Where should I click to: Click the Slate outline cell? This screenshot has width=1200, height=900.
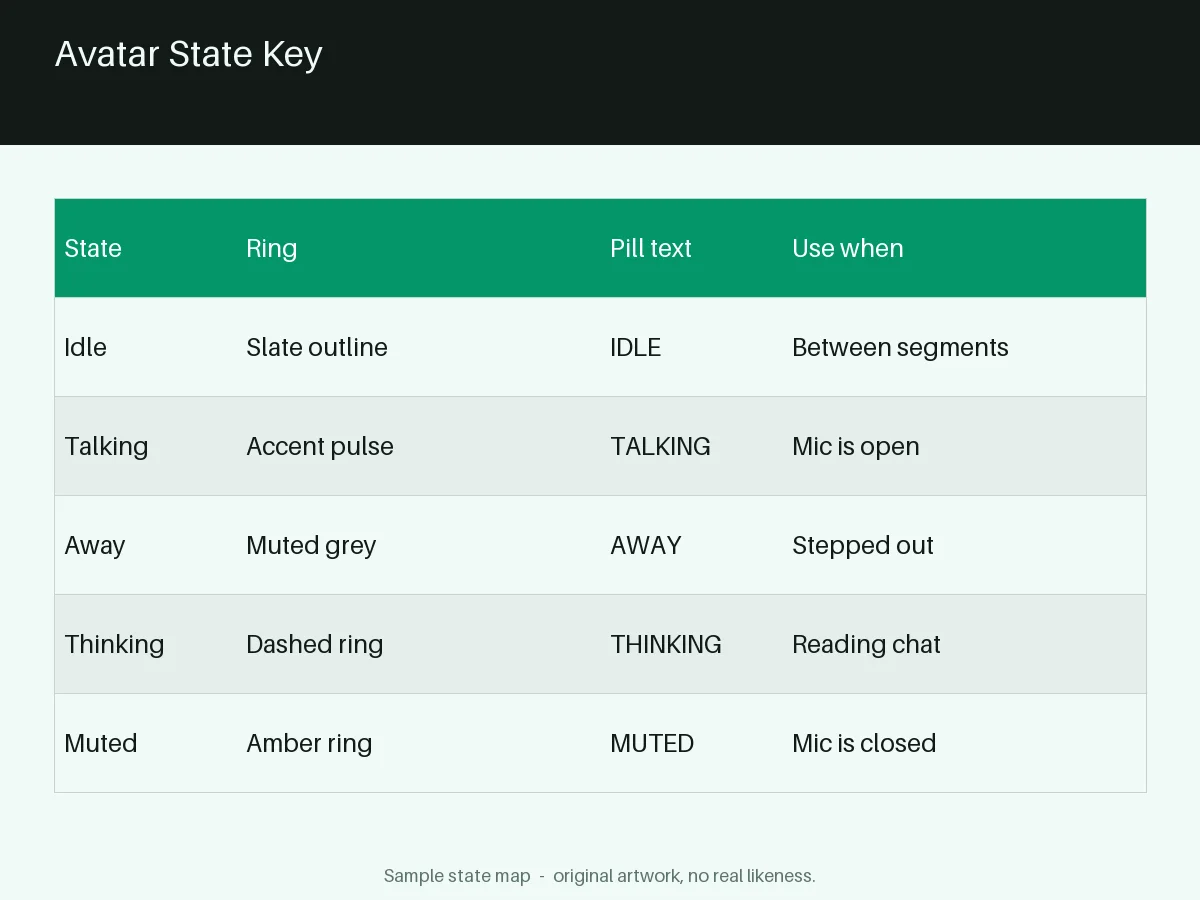pos(317,347)
